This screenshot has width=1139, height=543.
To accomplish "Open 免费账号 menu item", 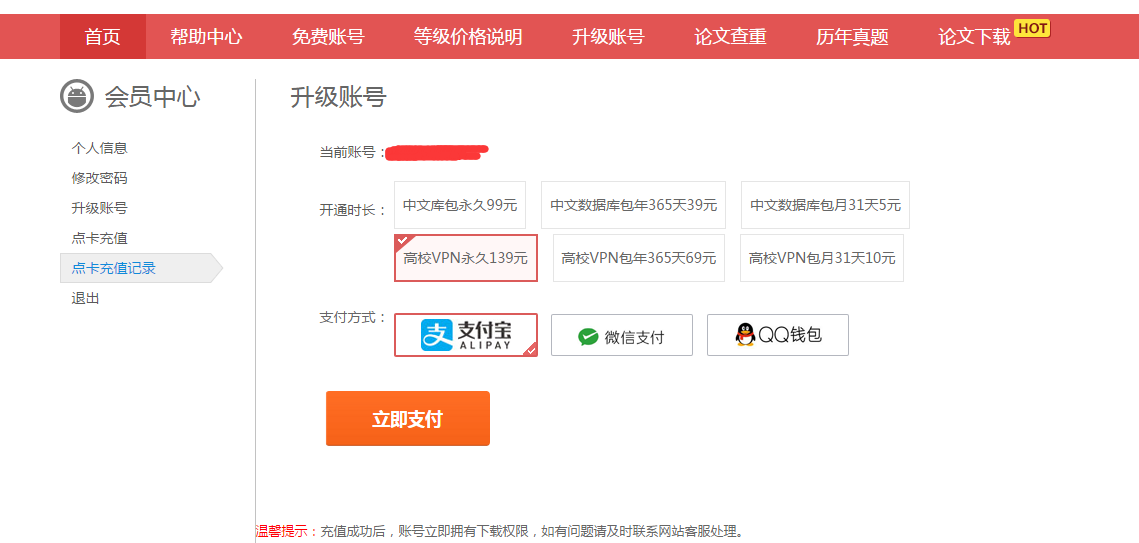I will click(x=328, y=37).
